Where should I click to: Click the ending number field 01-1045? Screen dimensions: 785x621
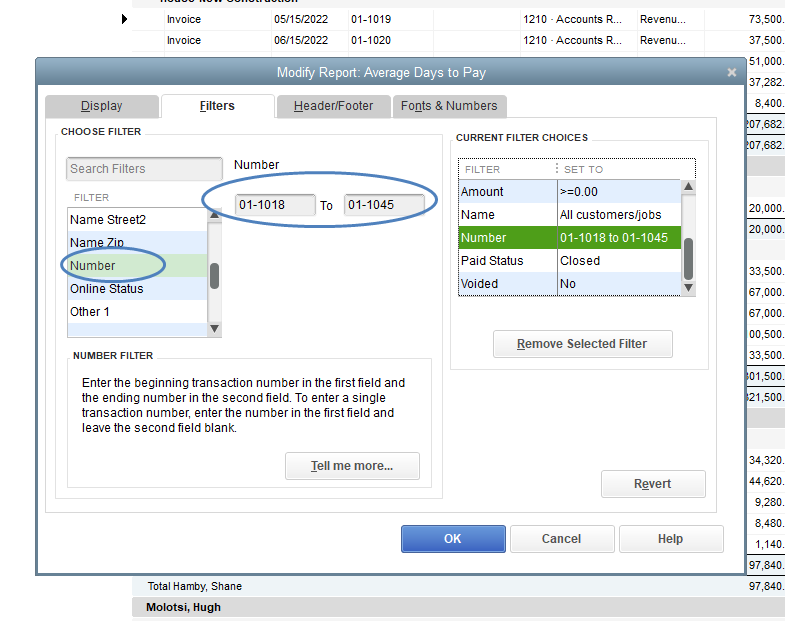point(384,205)
